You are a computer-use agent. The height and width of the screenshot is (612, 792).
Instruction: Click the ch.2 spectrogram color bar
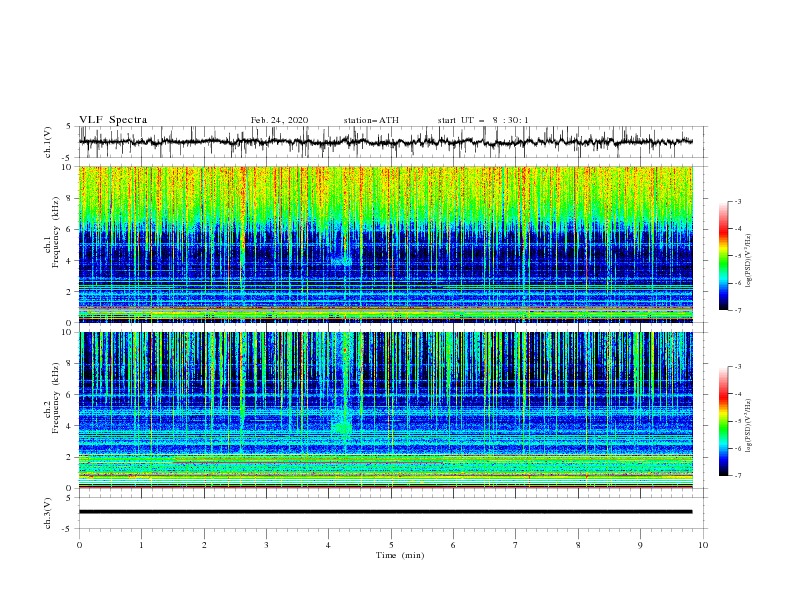pyautogui.click(x=723, y=421)
